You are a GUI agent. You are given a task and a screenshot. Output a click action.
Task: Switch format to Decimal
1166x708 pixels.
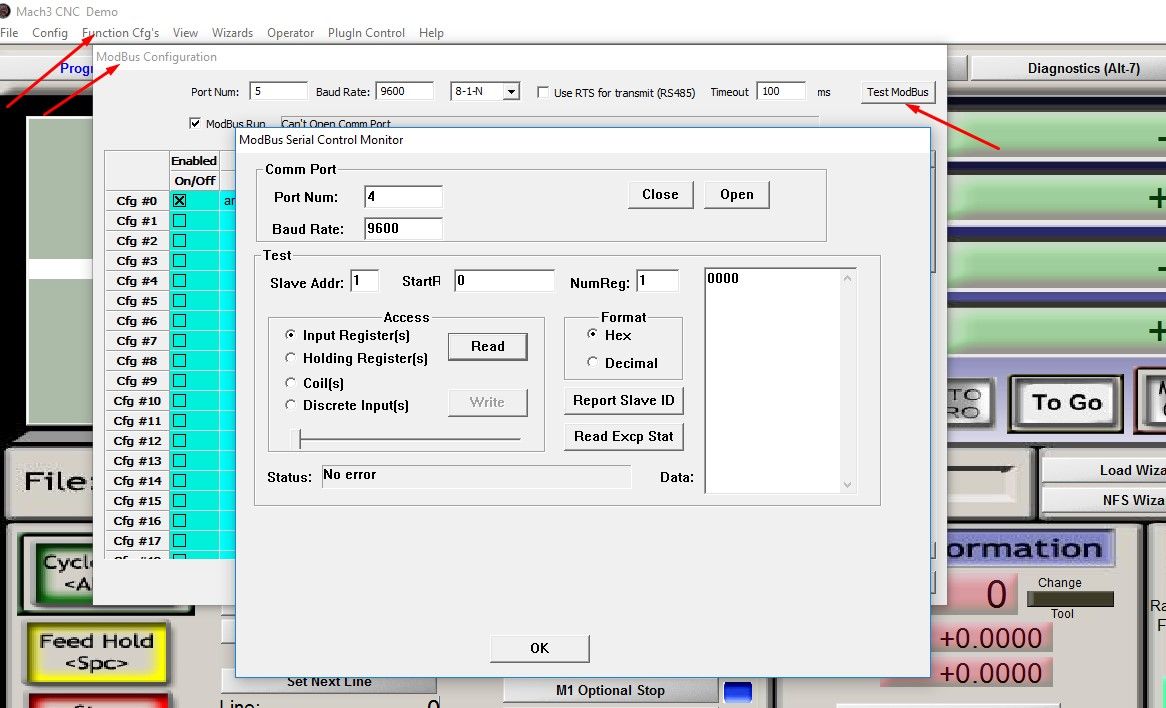592,362
